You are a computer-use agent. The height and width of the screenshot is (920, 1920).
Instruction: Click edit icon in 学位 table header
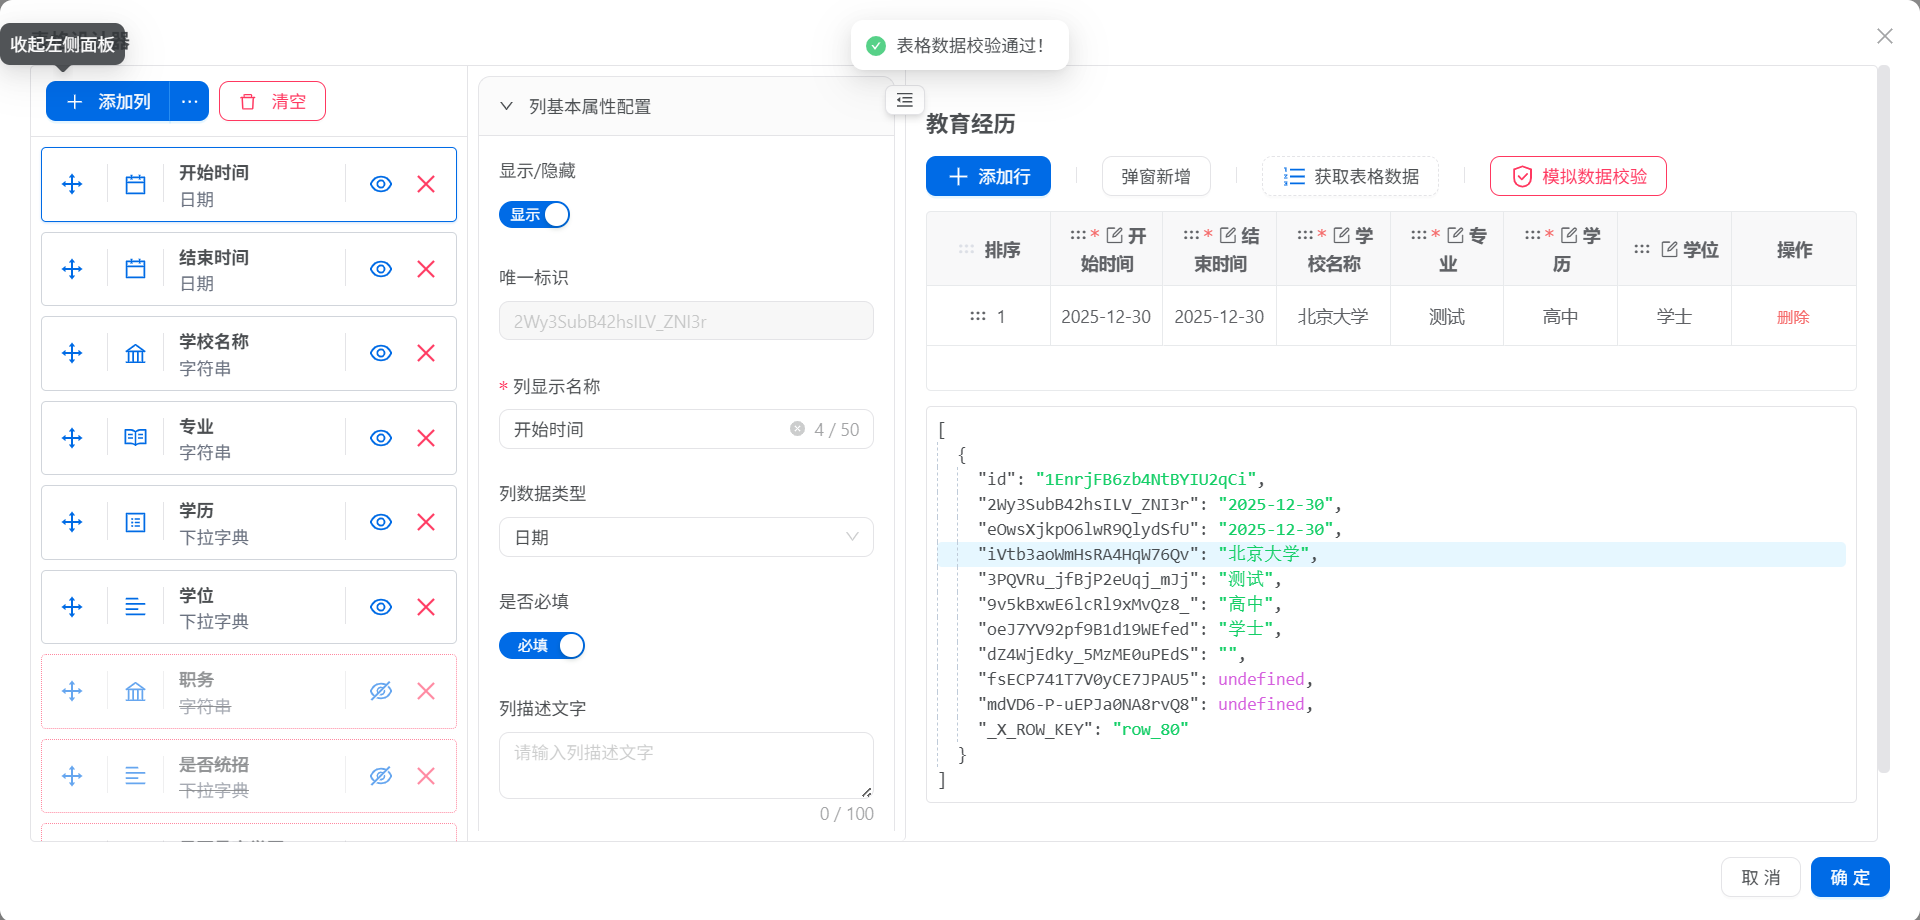click(1669, 249)
